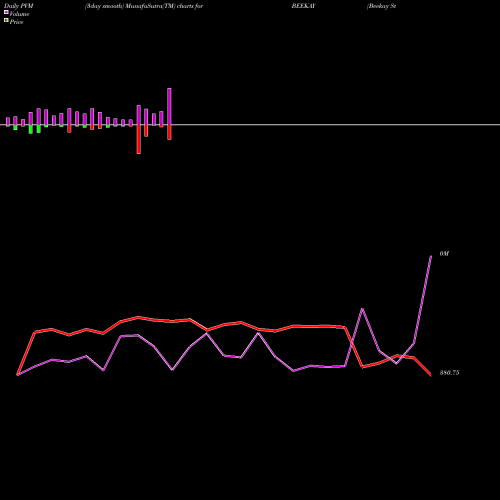Select the Volume legend label
Image resolution: width=500 pixels, height=500 pixels.
(x=19, y=14)
